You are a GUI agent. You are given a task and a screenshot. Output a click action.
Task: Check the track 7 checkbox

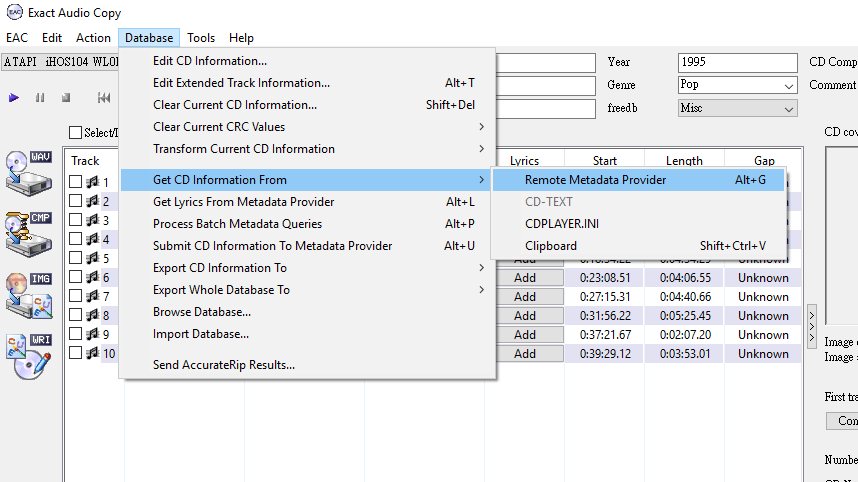tap(76, 296)
